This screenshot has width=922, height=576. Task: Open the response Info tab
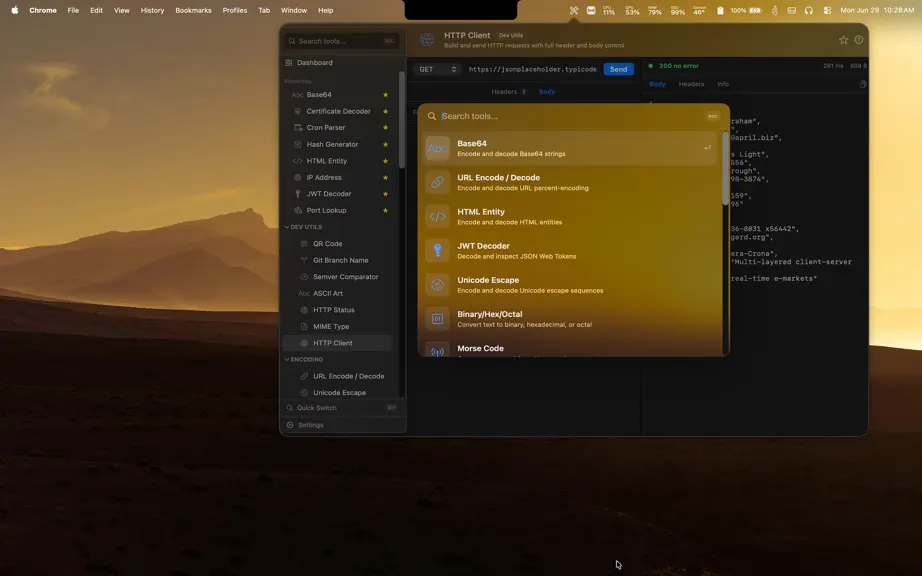(723, 84)
